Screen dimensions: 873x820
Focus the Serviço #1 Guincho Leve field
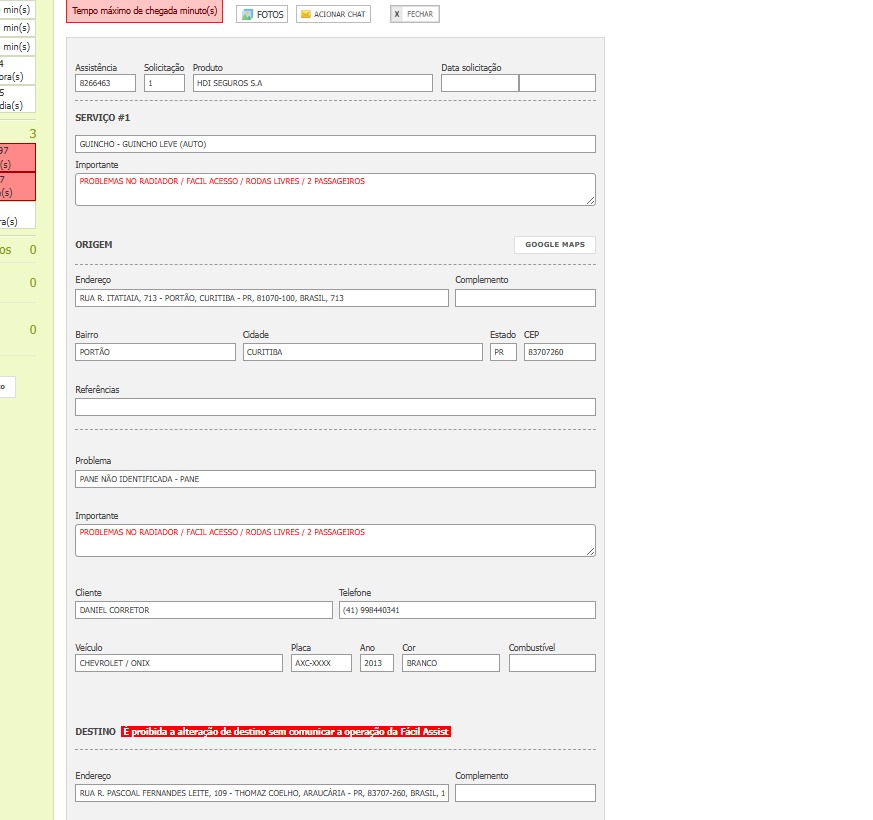click(x=335, y=144)
